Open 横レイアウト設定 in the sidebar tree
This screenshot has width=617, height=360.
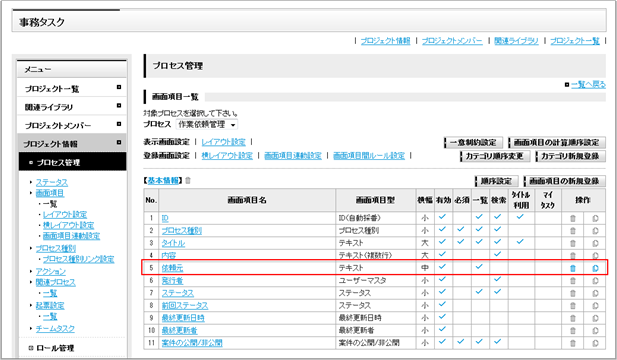click(x=68, y=225)
